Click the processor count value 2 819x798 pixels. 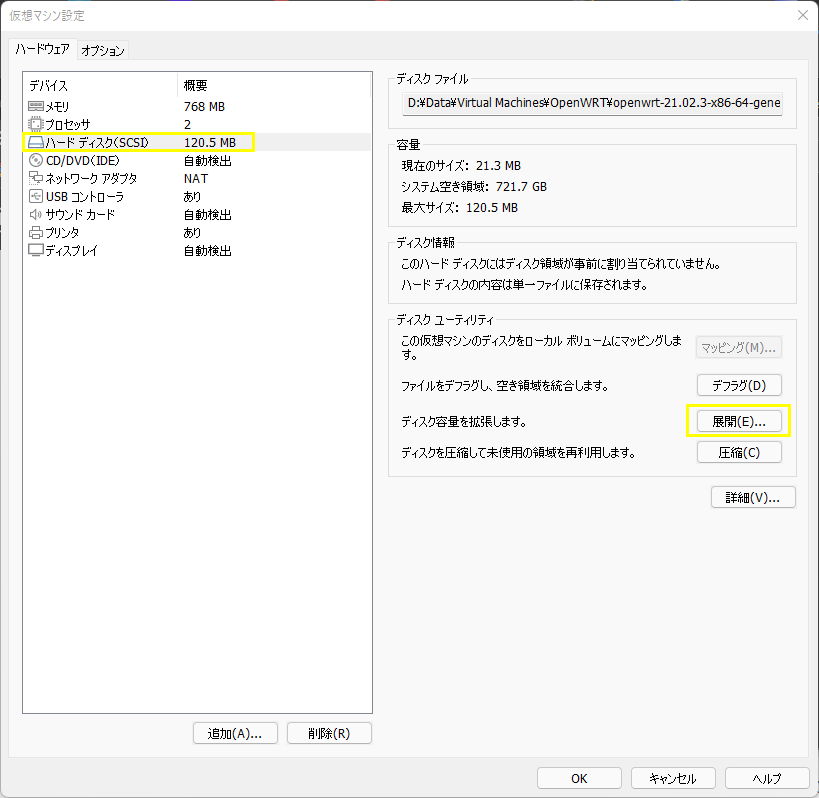[188, 124]
